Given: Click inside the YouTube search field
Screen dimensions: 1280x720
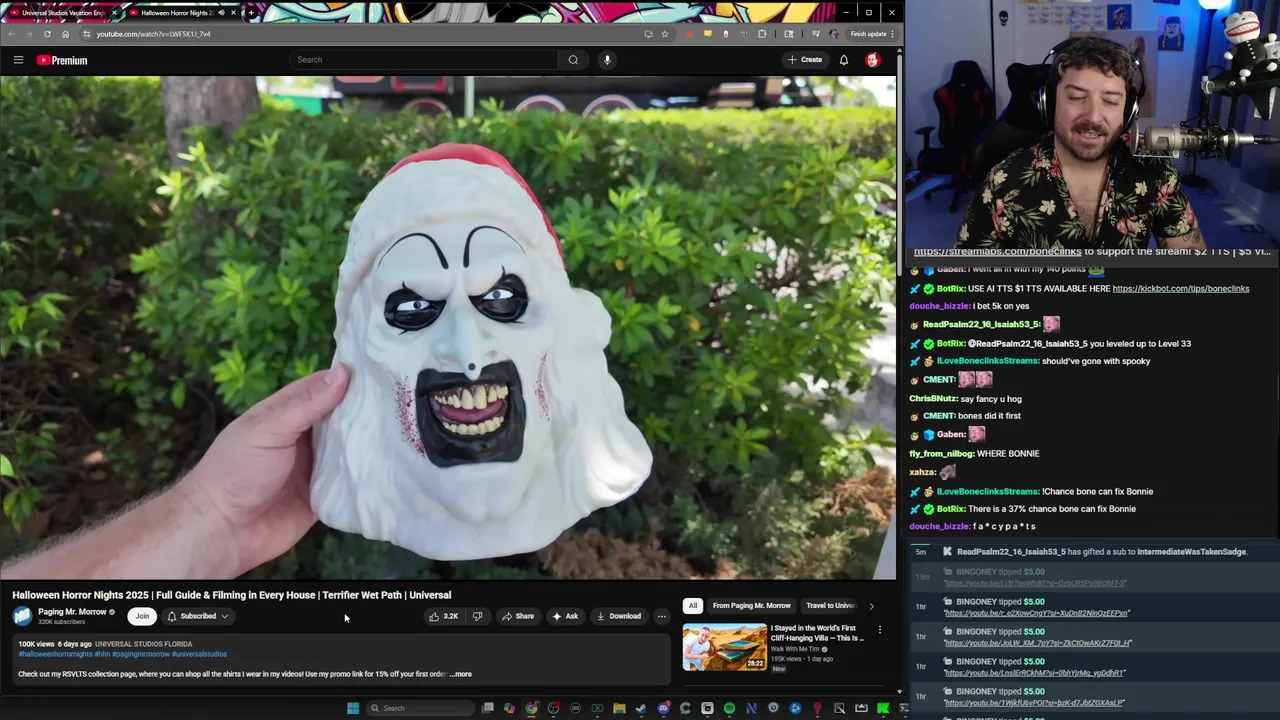Looking at the screenshot, I should point(423,60).
